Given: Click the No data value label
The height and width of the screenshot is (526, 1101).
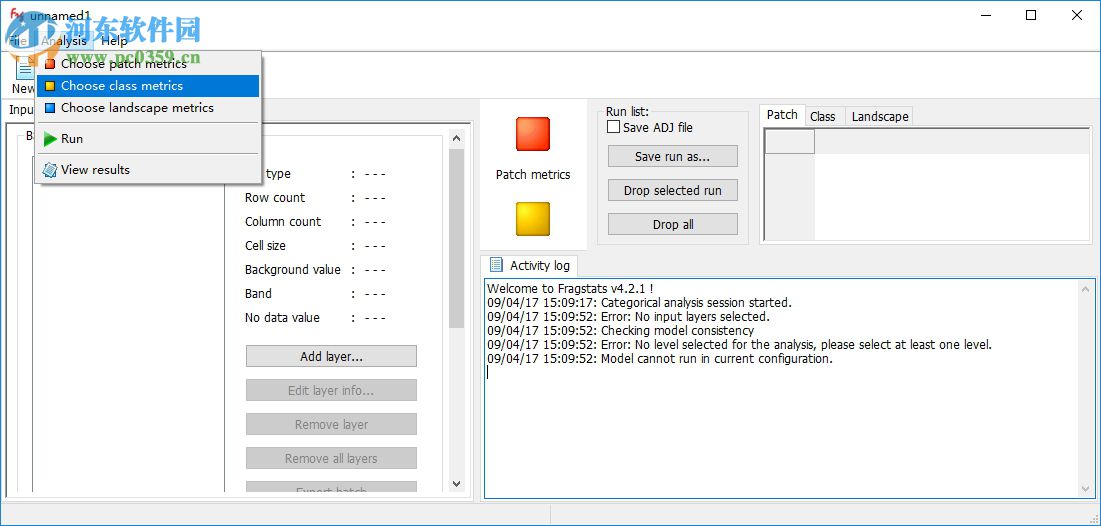Looking at the screenshot, I should coord(282,318).
